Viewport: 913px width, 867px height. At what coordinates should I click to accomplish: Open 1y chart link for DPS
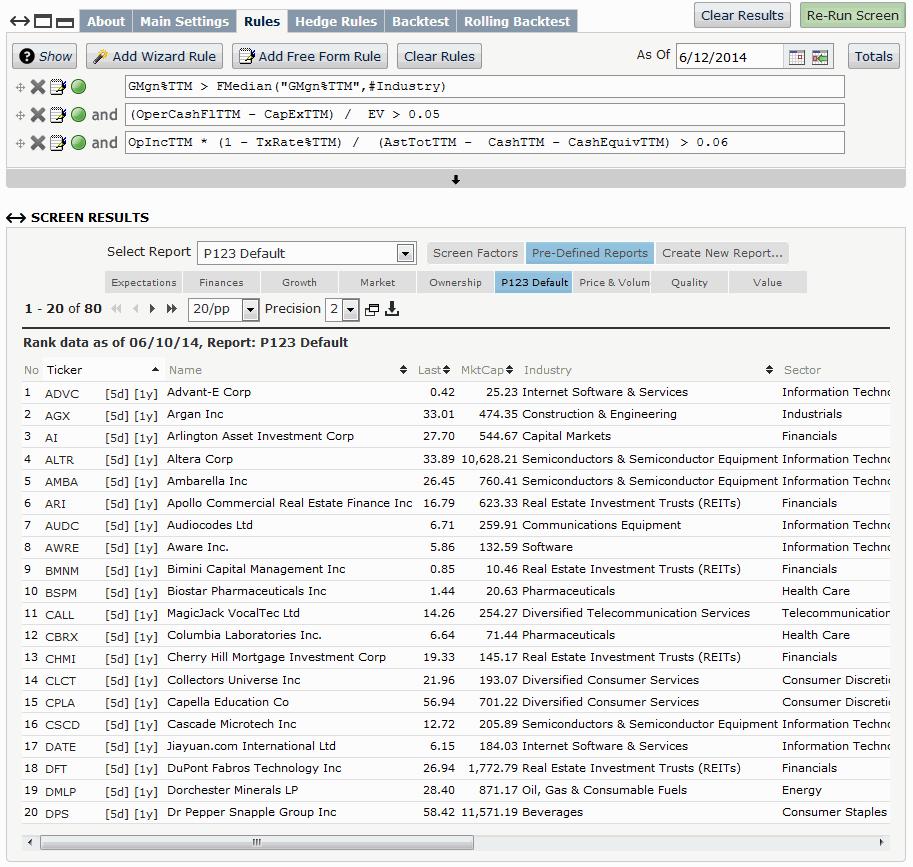tap(146, 813)
